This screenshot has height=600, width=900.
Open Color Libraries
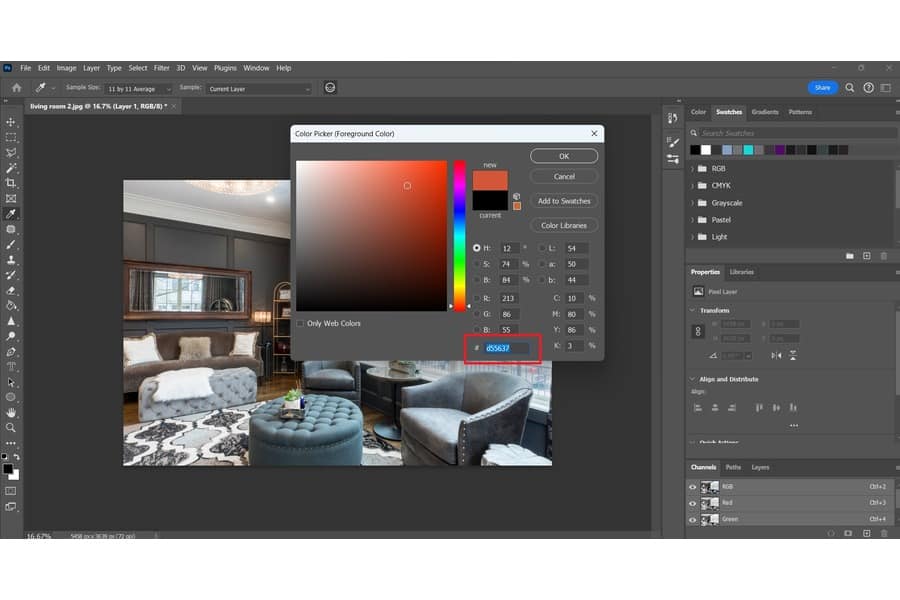point(564,226)
